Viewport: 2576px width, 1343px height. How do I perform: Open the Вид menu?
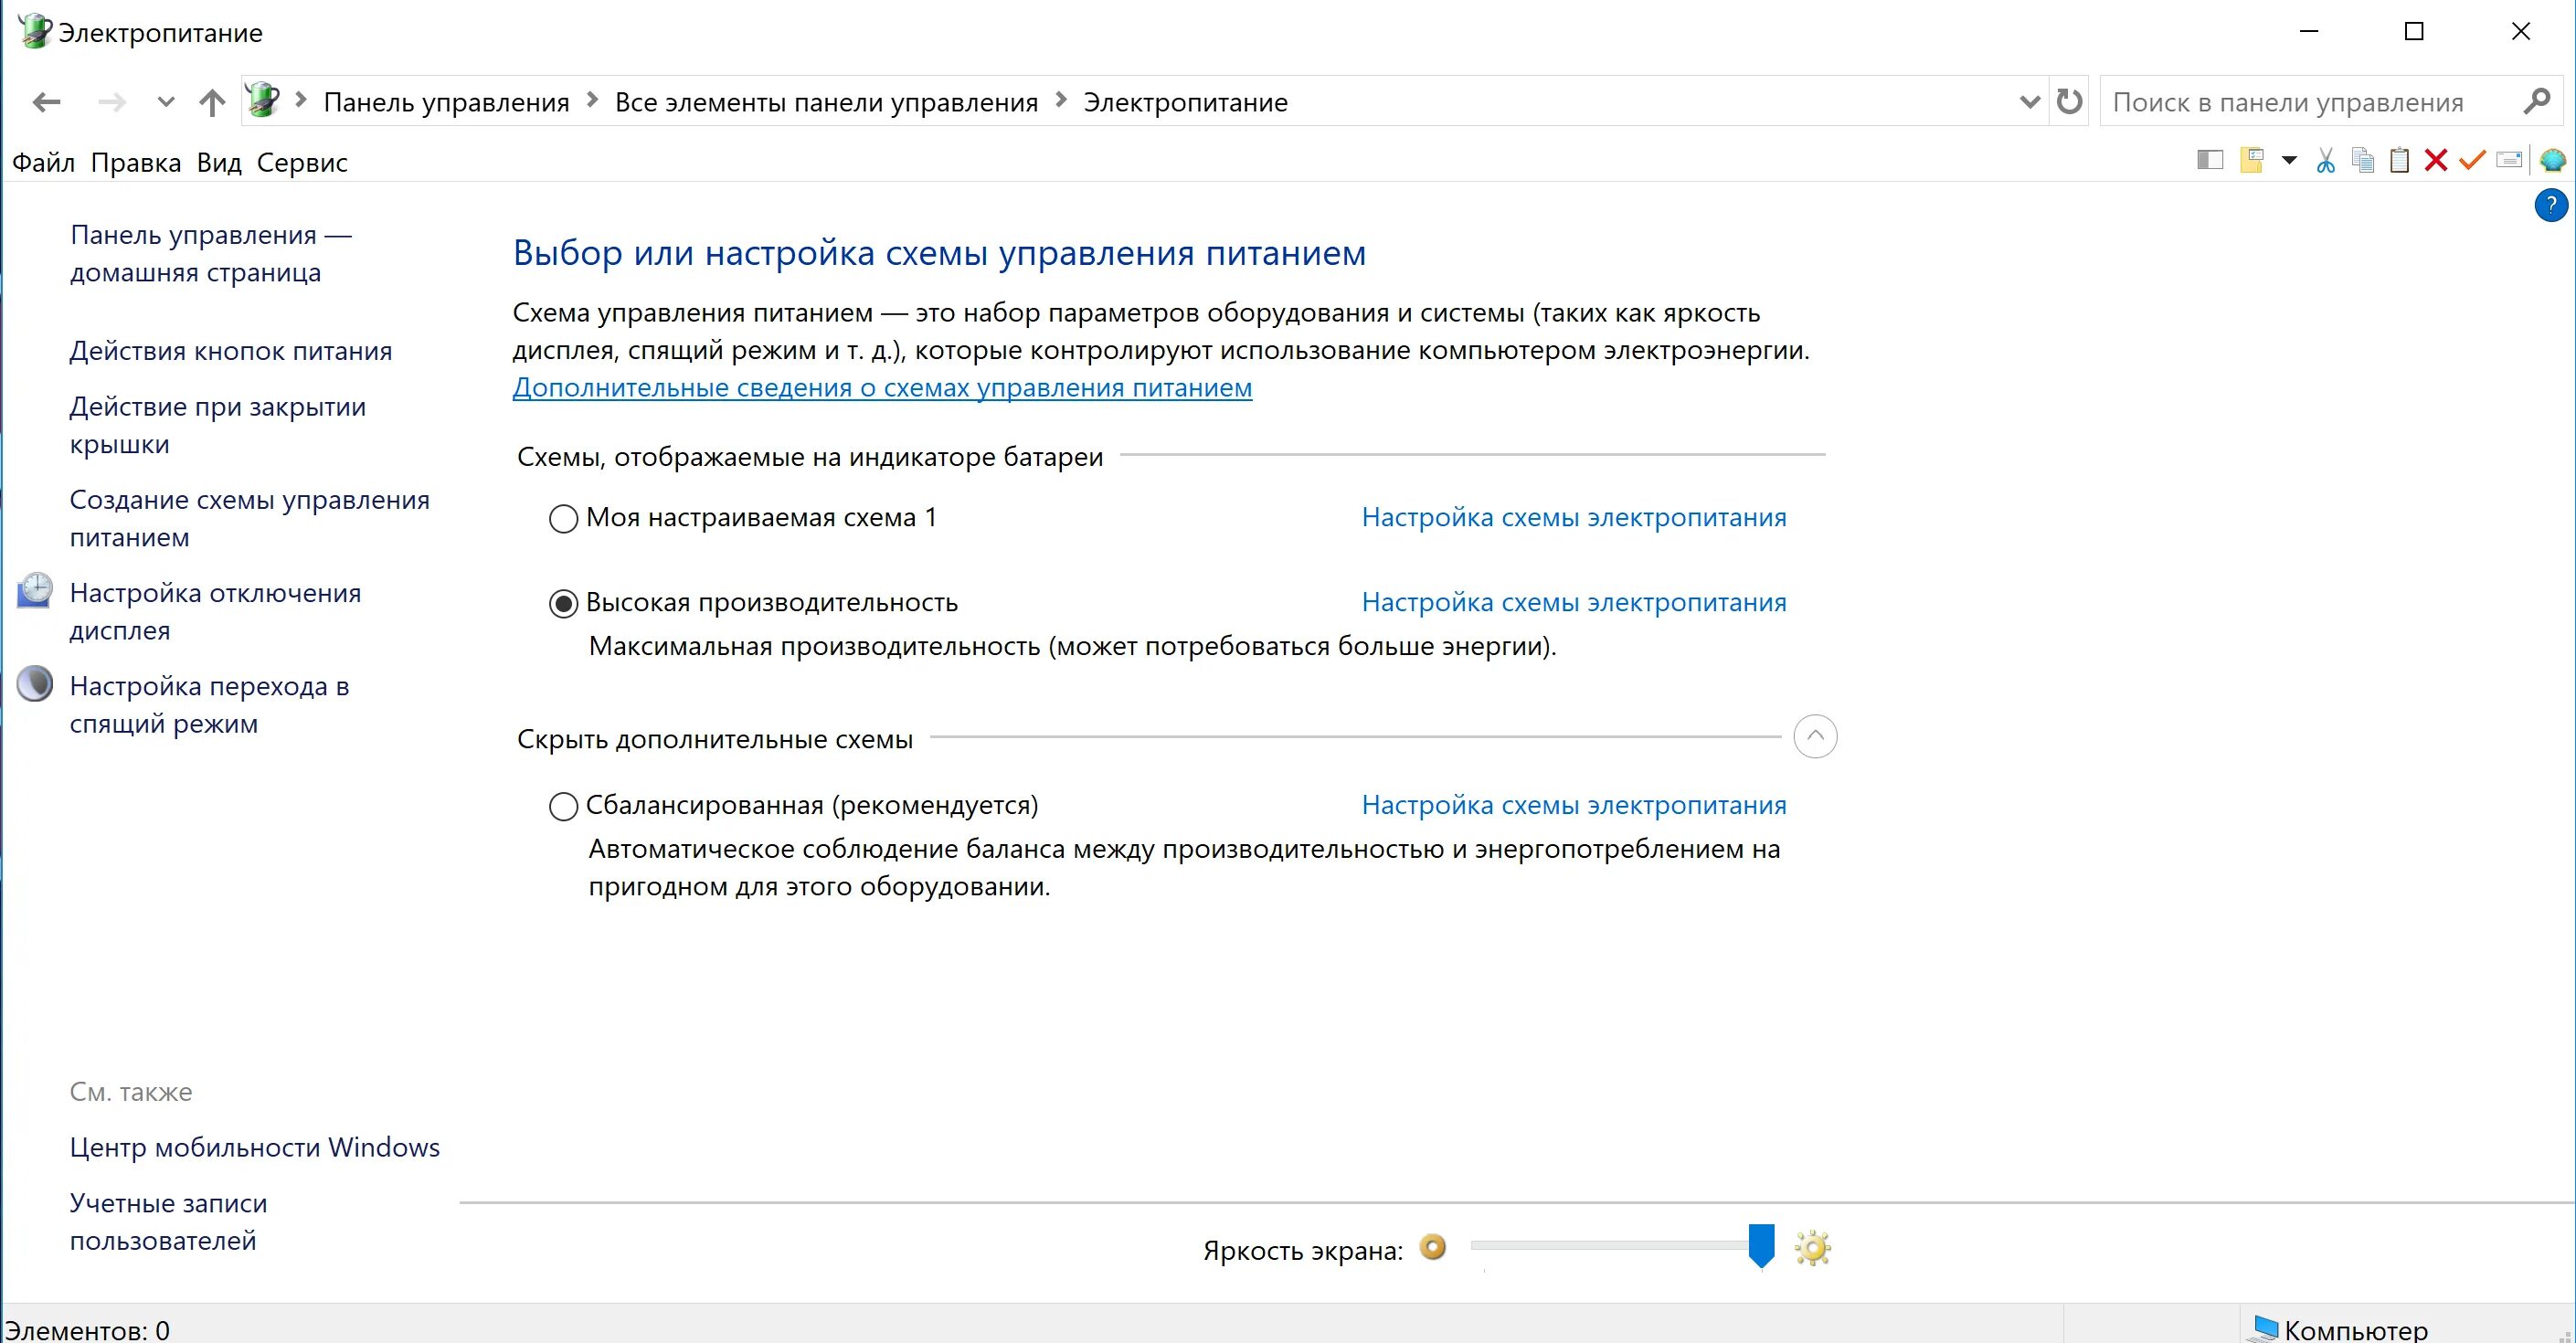tap(219, 163)
